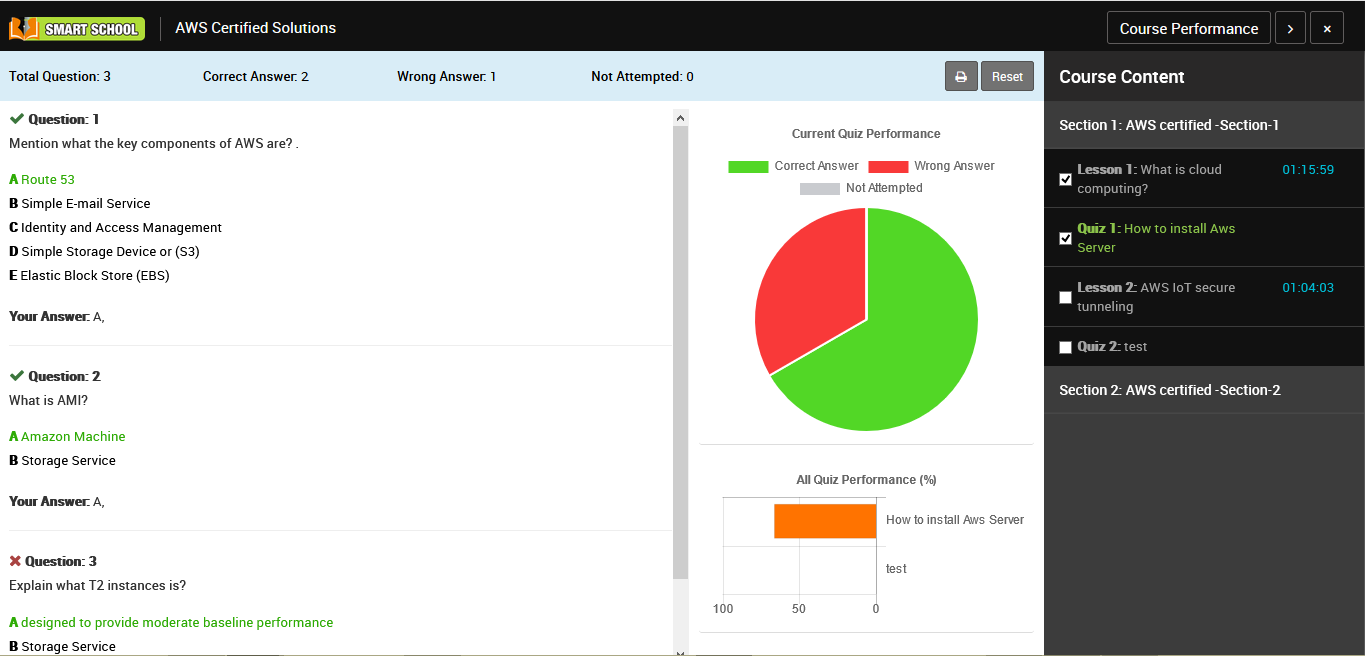Image resolution: width=1365 pixels, height=656 pixels.
Task: Click the next arrow chevron button
Action: pos(1290,29)
